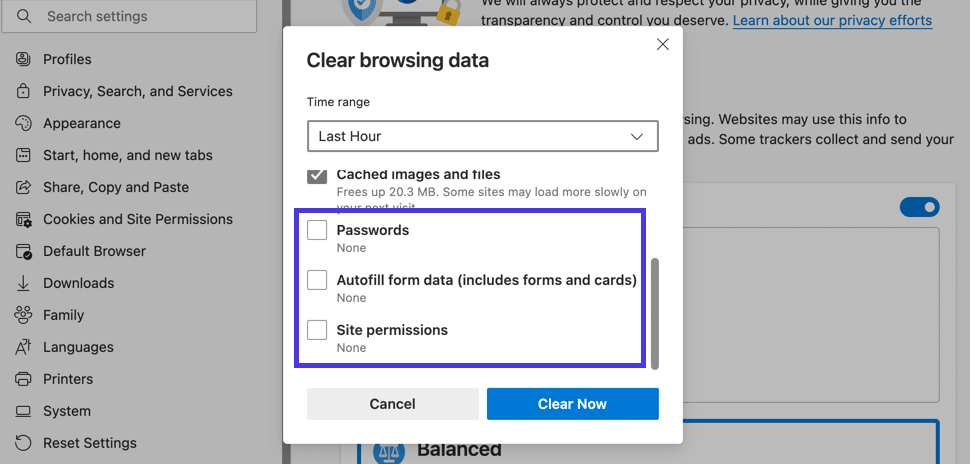Uncheck Cached images and files
This screenshot has height=464, width=970.
click(317, 176)
